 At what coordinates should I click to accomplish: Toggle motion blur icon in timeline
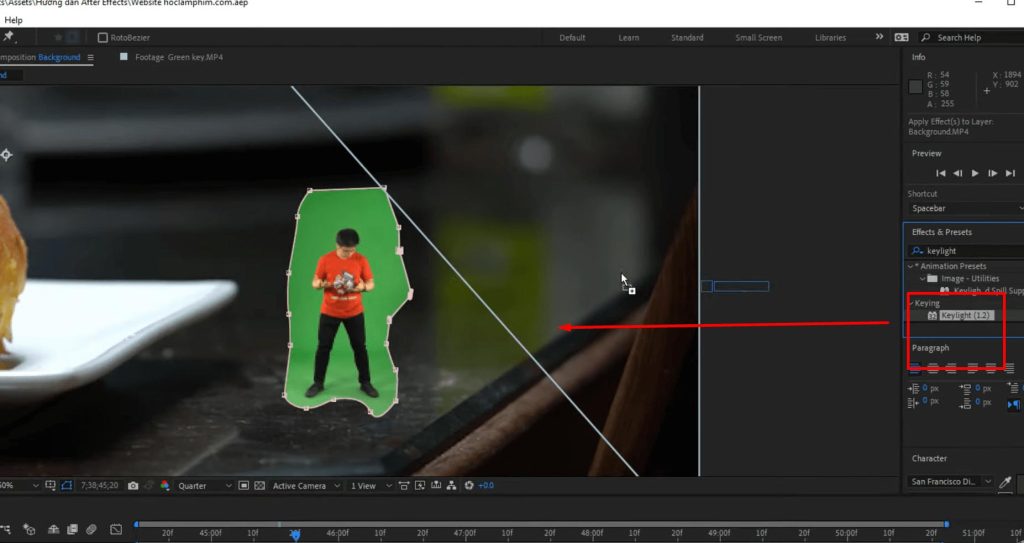91,529
